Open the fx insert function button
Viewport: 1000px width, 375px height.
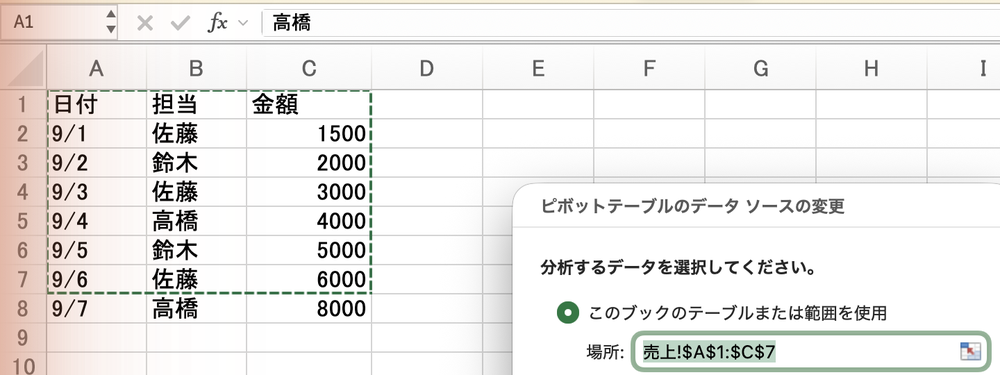click(x=218, y=24)
